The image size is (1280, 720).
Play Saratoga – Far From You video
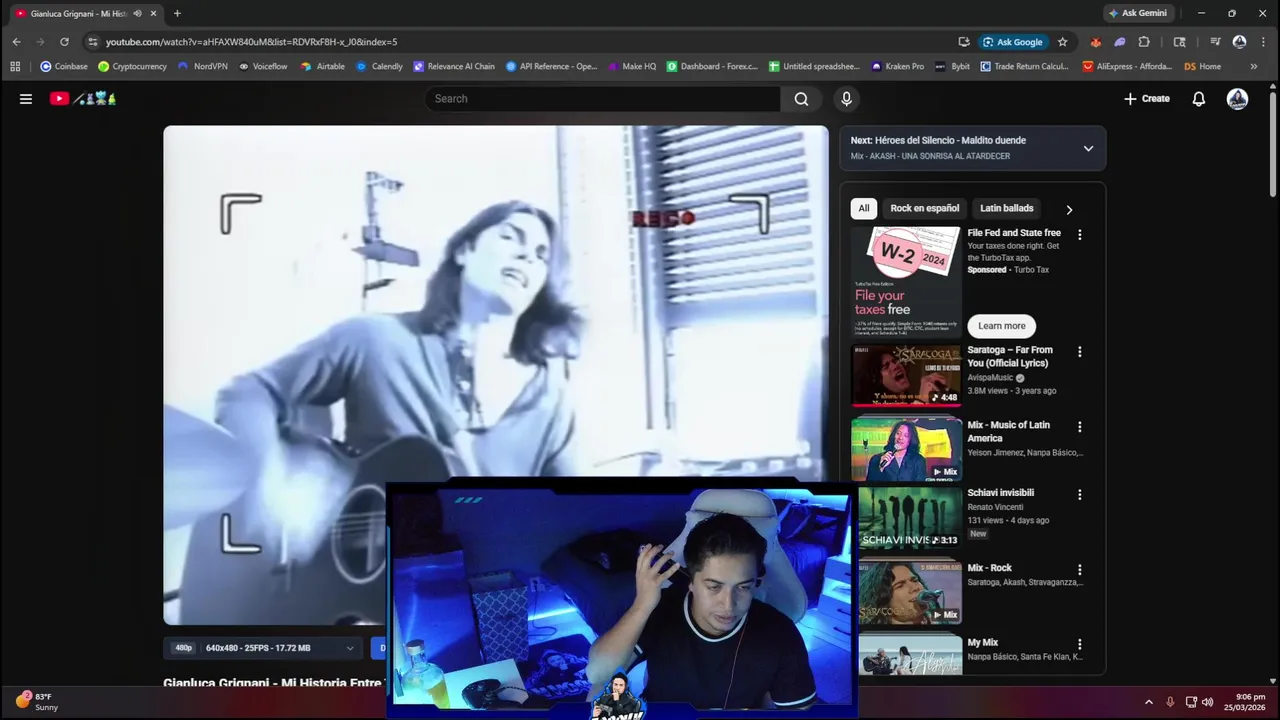(x=906, y=375)
